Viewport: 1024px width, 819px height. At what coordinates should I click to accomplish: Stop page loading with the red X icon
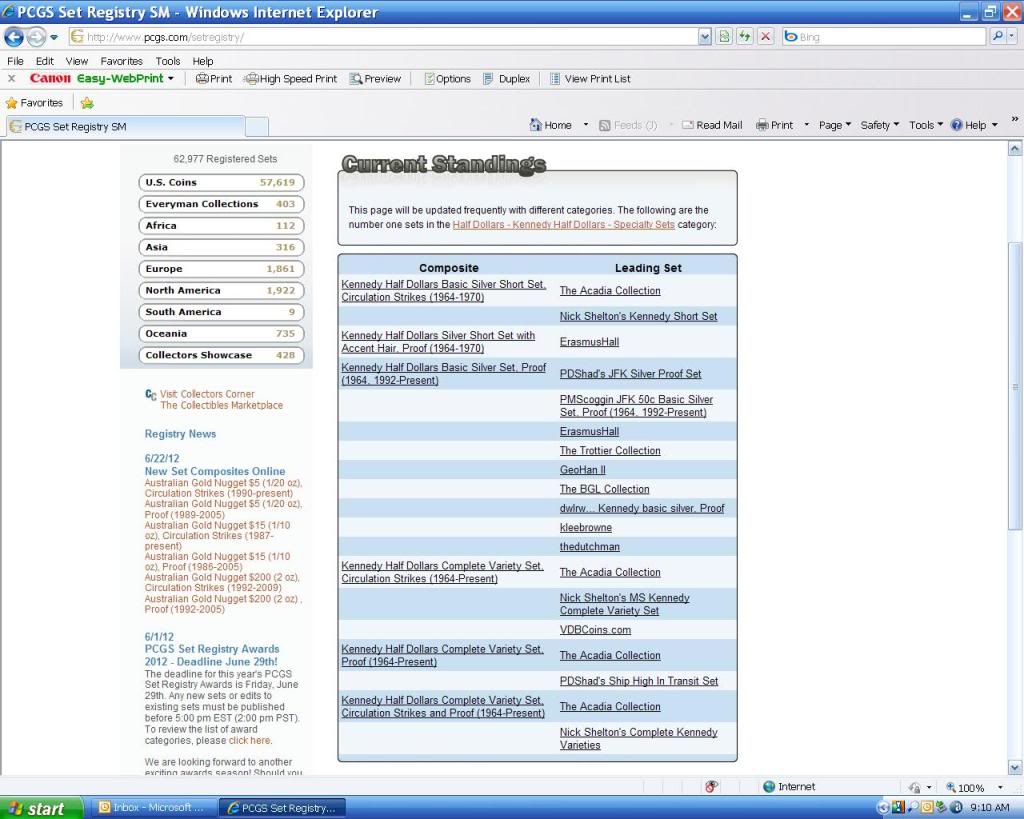765,37
